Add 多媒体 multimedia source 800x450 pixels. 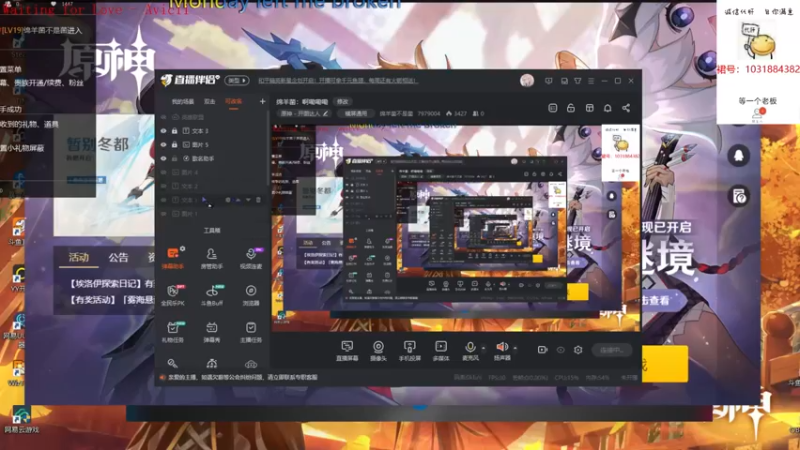[441, 351]
